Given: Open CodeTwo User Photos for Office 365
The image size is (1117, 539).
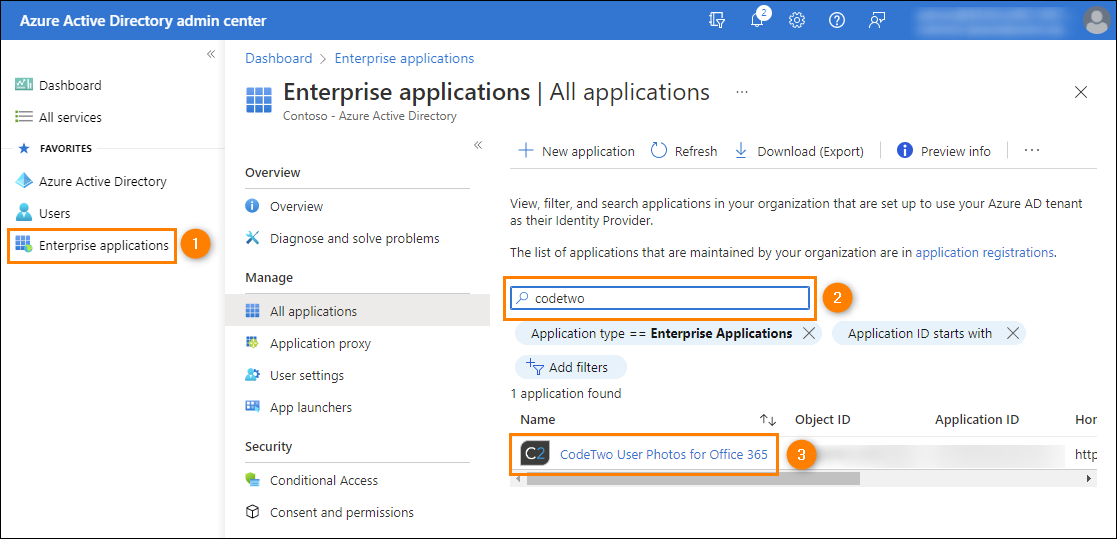Looking at the screenshot, I should (664, 454).
